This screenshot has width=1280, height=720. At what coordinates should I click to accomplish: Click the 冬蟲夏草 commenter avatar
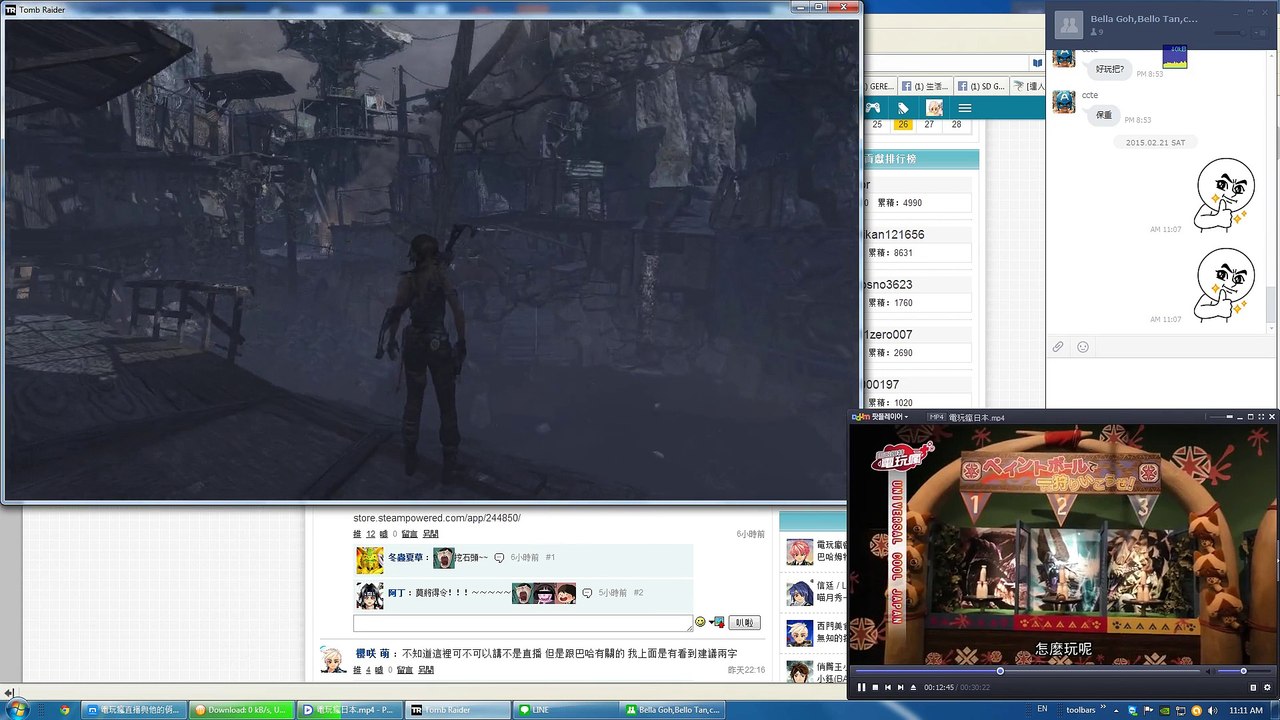[x=369, y=560]
